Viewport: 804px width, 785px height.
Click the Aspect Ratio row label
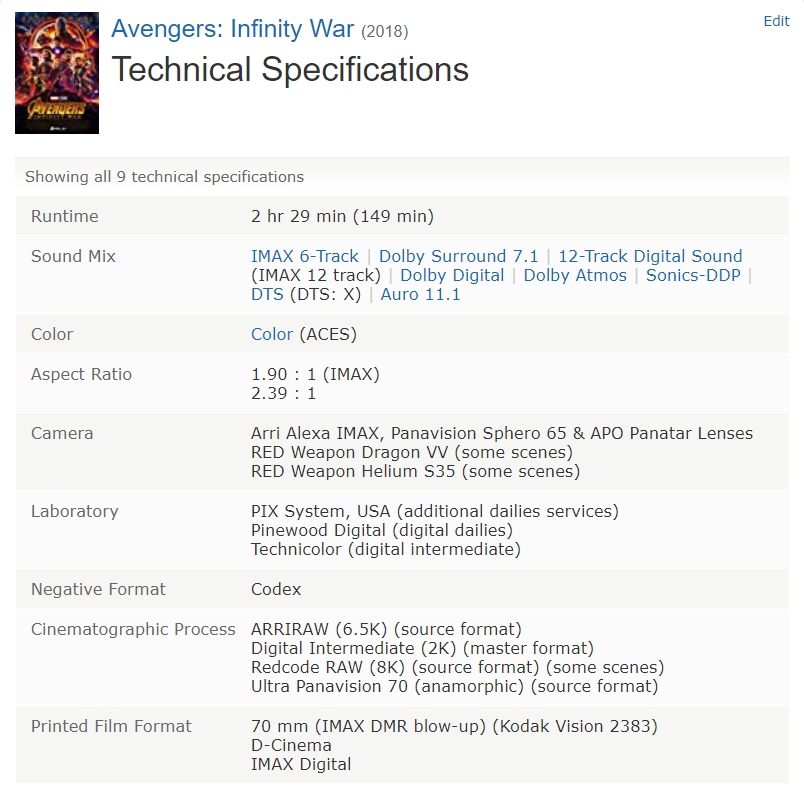(x=81, y=374)
